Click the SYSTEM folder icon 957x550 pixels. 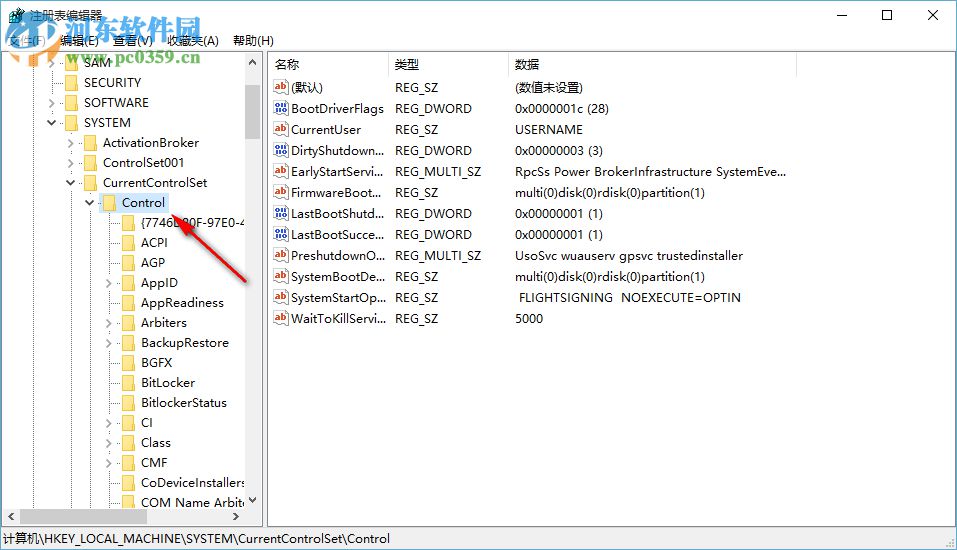tap(71, 123)
